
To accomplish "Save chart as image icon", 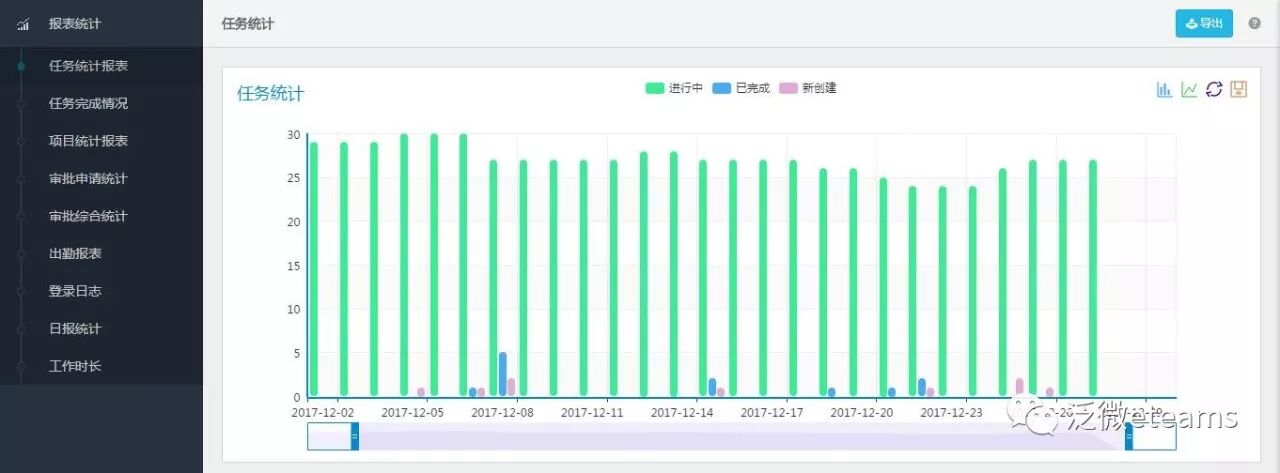I will click(x=1238, y=89).
